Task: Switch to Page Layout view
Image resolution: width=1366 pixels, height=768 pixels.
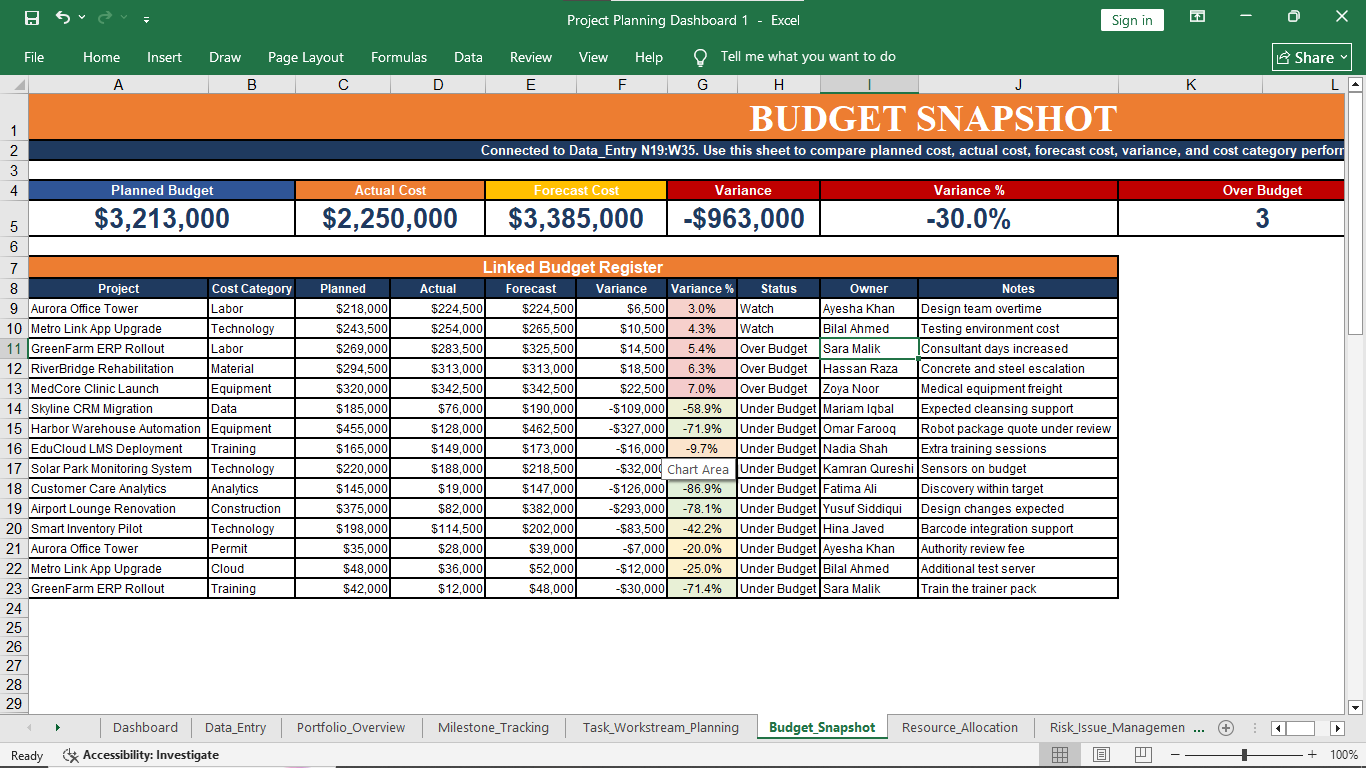Action: click(x=1101, y=755)
